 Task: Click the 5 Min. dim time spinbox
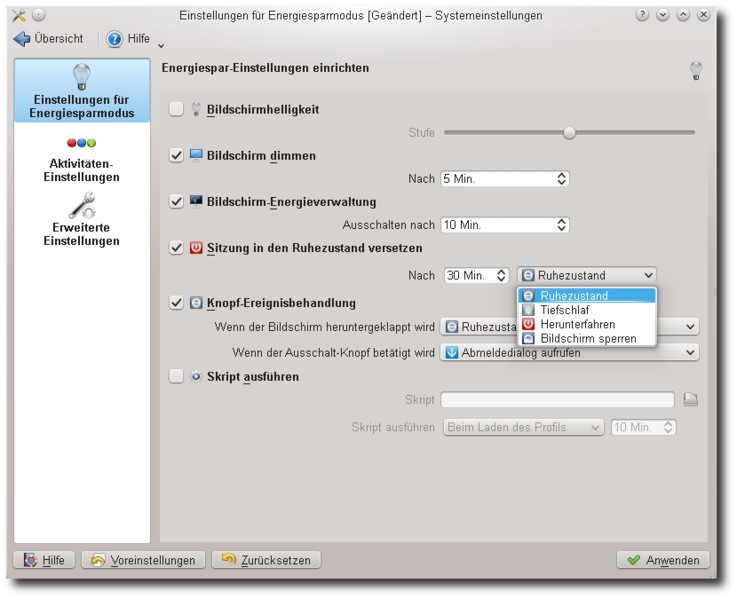pos(505,179)
